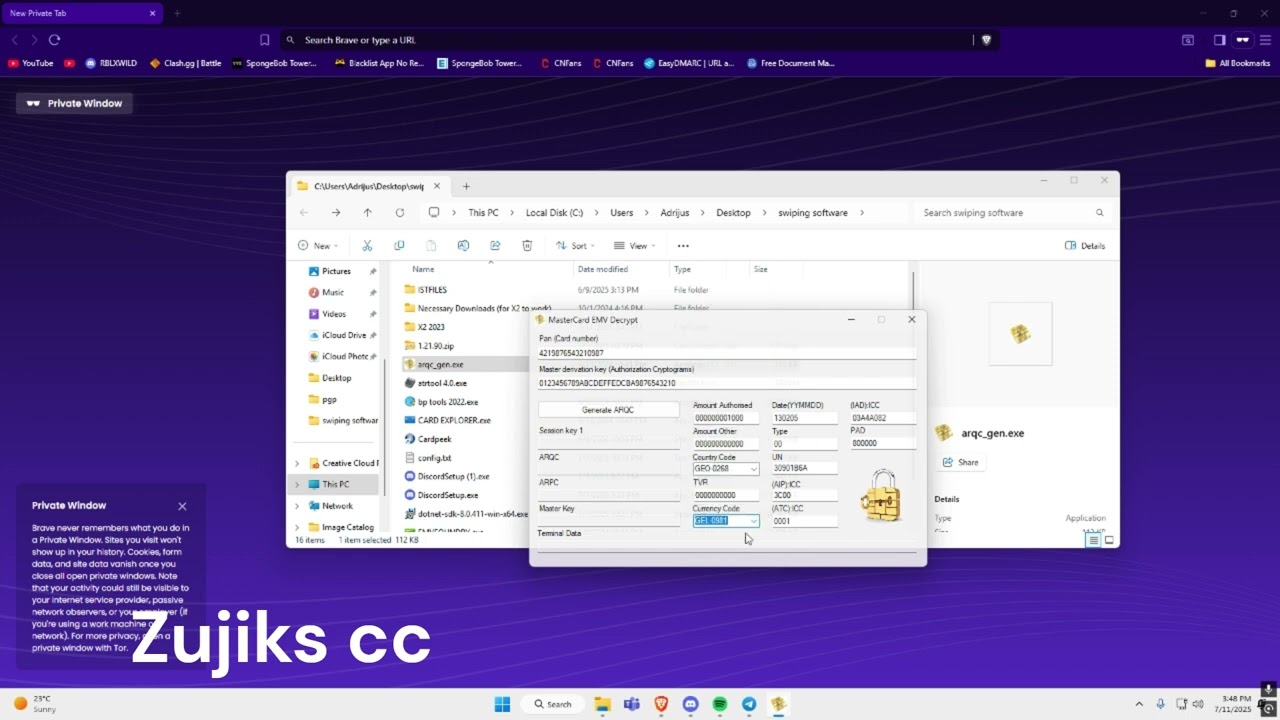Open a new tab in Brave
Image resolution: width=1280 pixels, height=720 pixels.
tap(177, 13)
